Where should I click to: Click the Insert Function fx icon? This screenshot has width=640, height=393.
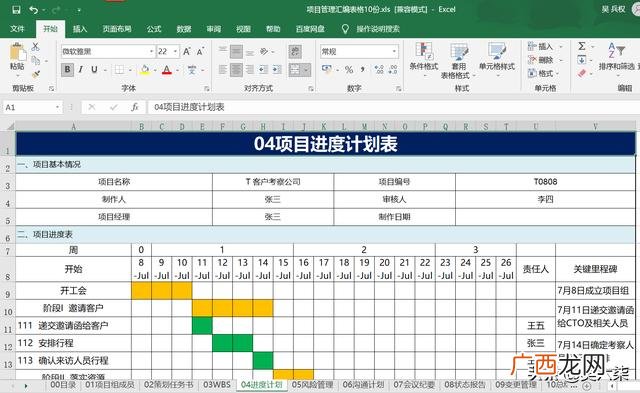click(135, 107)
